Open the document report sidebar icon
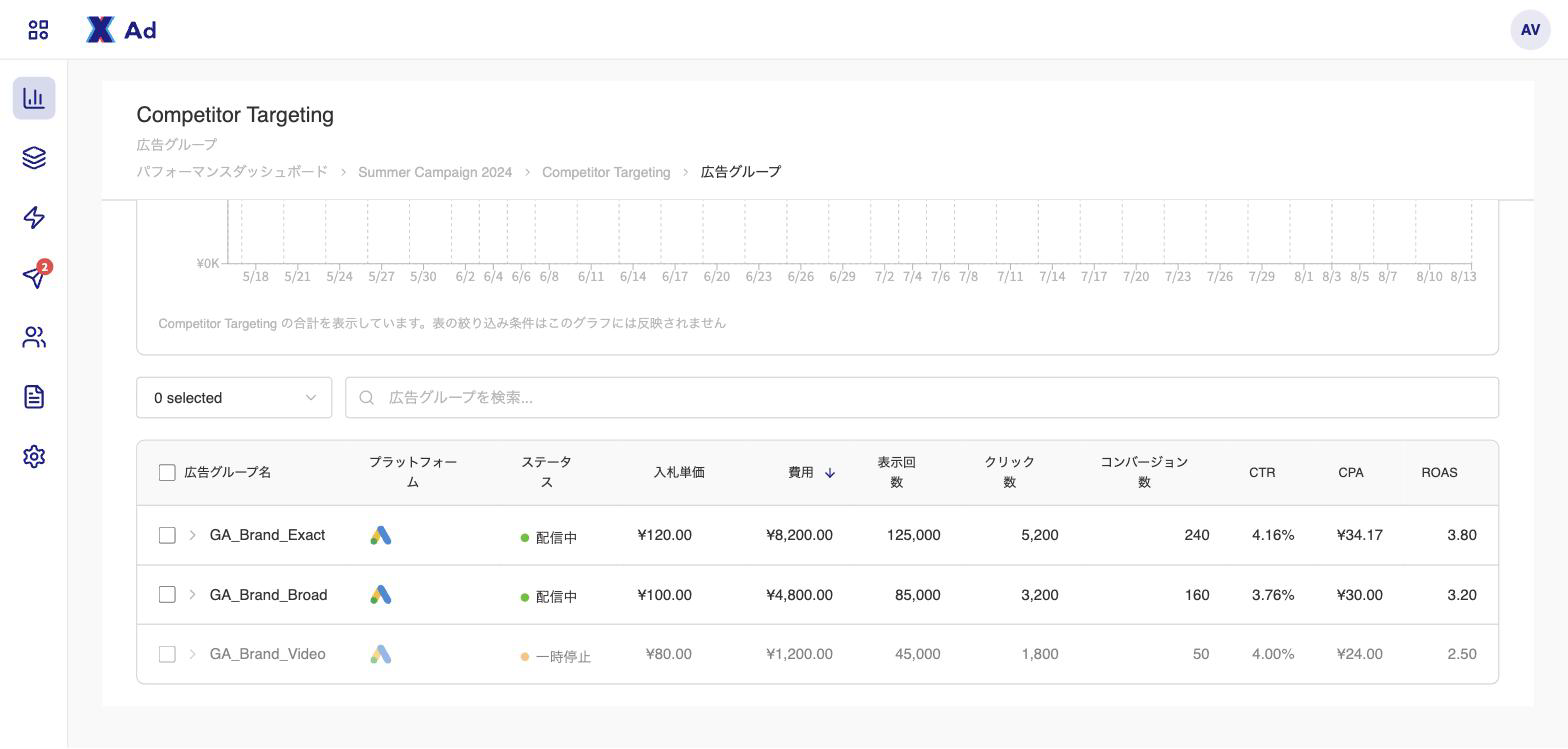The height and width of the screenshot is (749, 1568). [x=34, y=397]
